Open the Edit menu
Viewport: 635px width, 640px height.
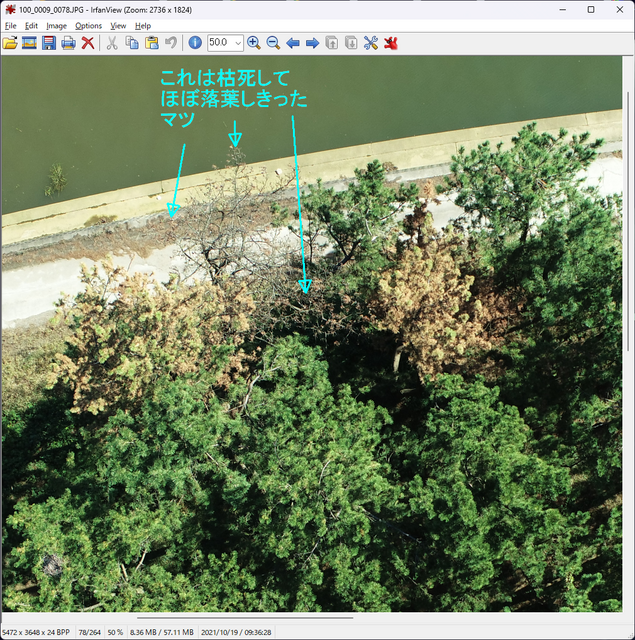point(31,26)
